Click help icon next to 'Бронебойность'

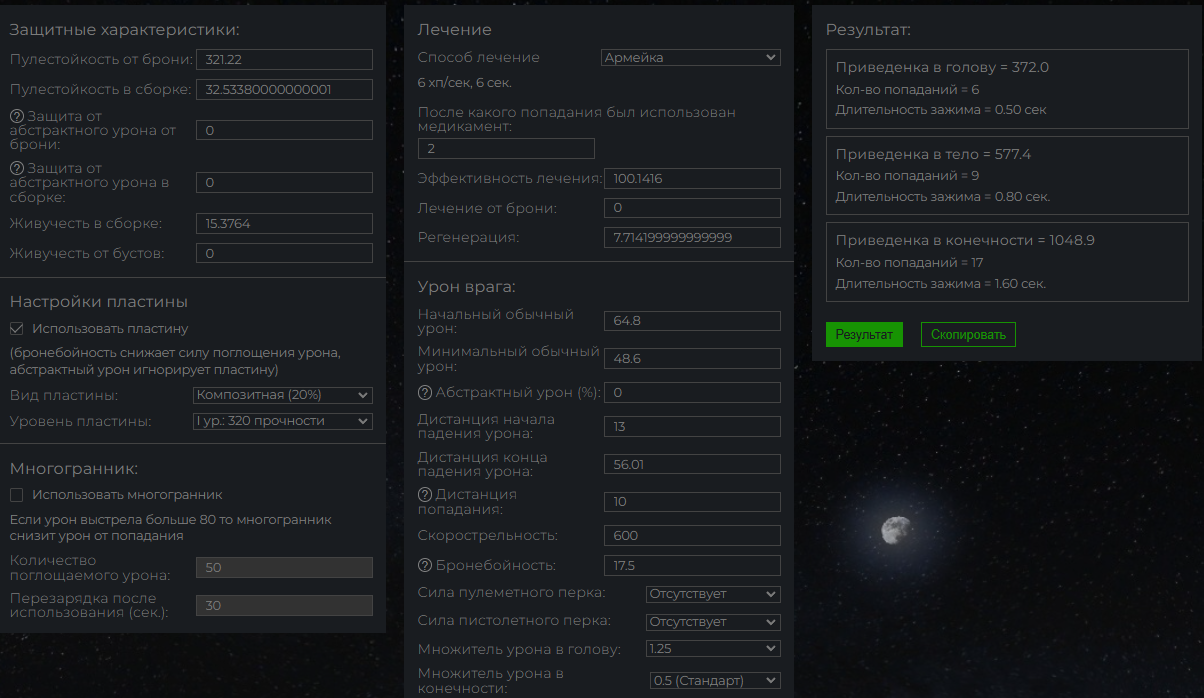[x=425, y=566]
